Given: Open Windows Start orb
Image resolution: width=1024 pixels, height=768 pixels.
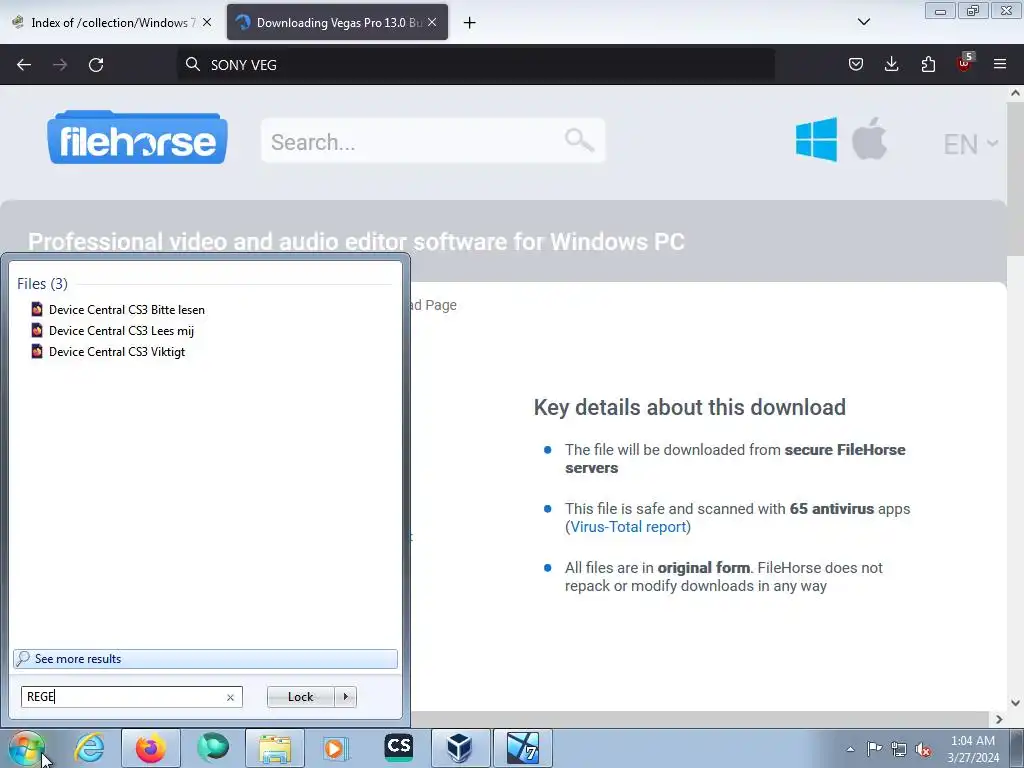Looking at the screenshot, I should [26, 748].
